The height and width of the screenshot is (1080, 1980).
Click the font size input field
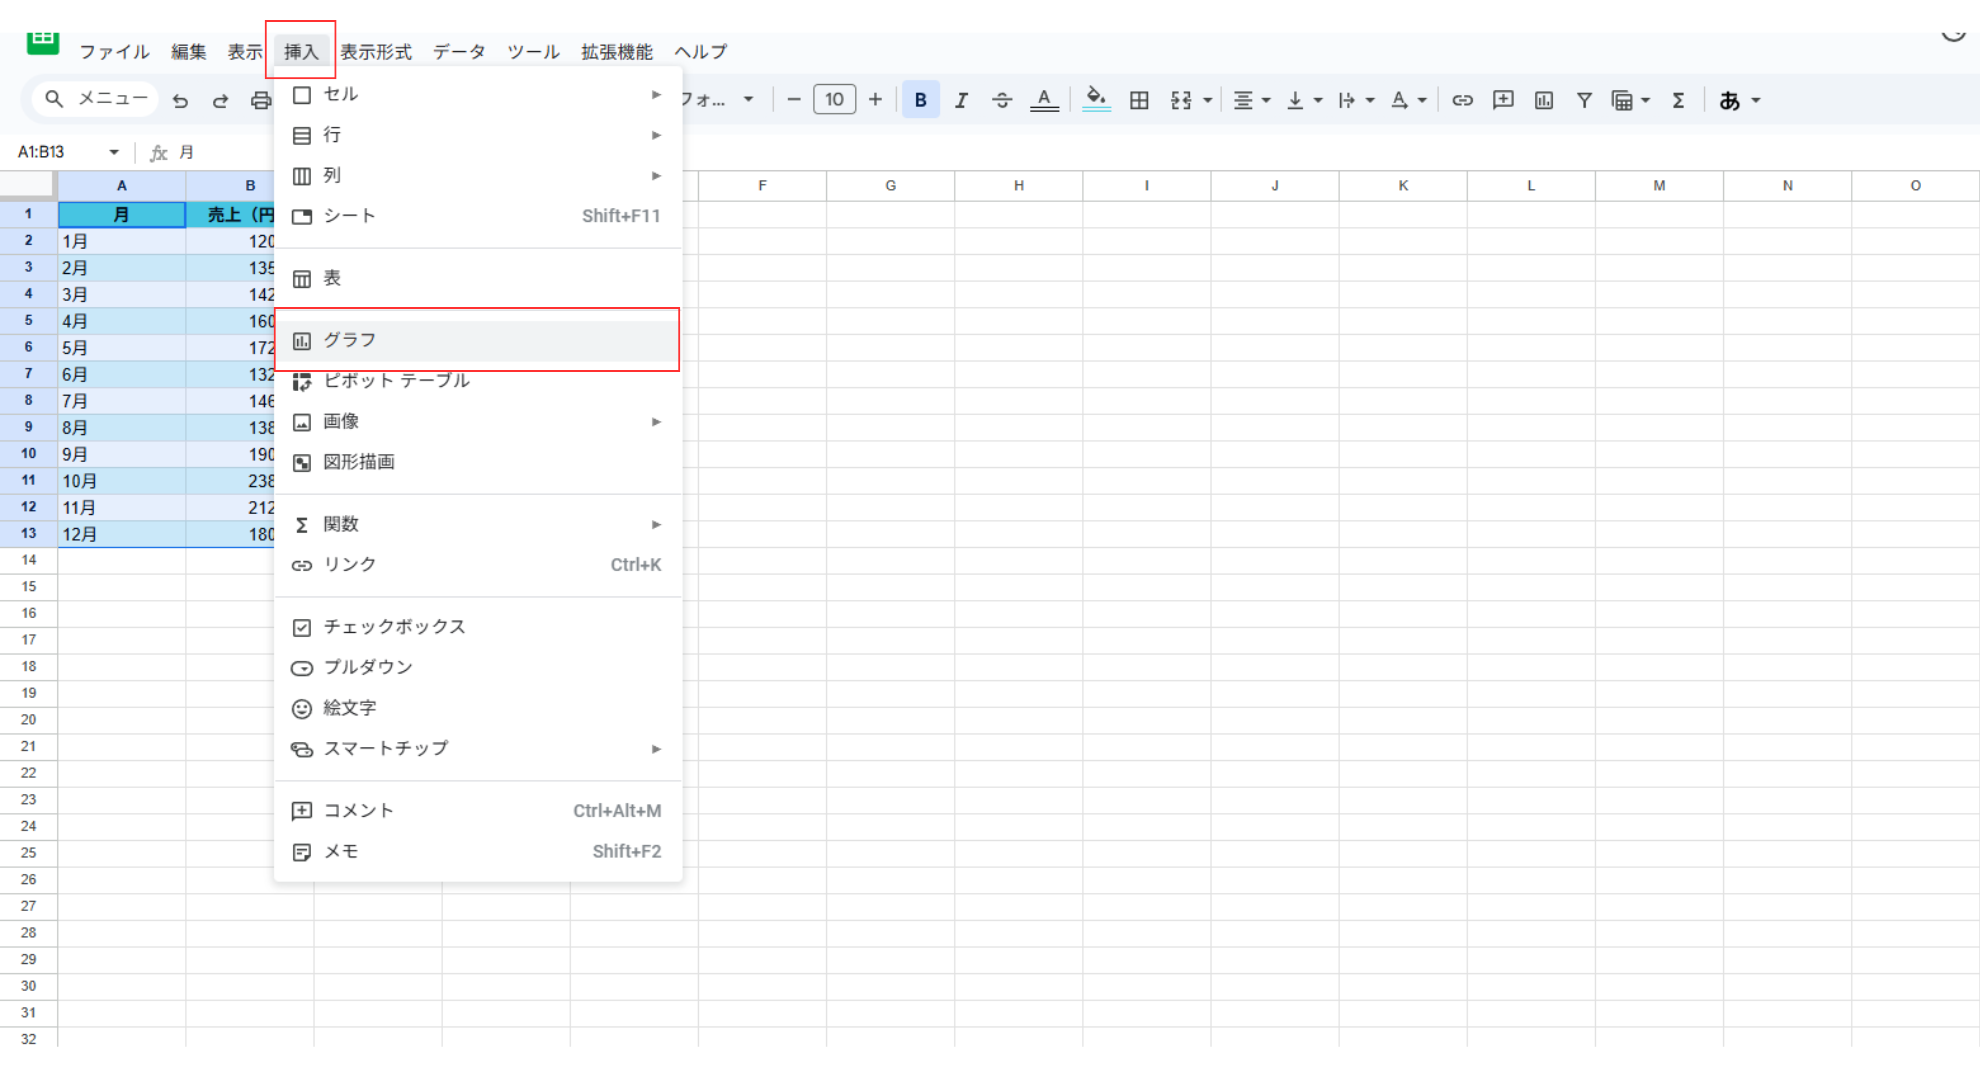coord(834,100)
